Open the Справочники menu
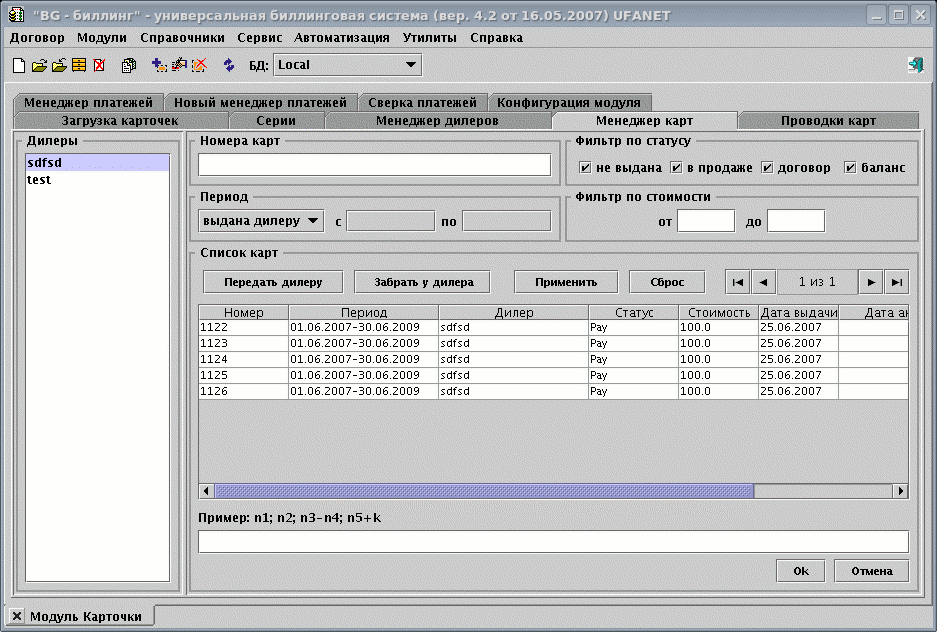The width and height of the screenshot is (937, 632). (x=182, y=38)
